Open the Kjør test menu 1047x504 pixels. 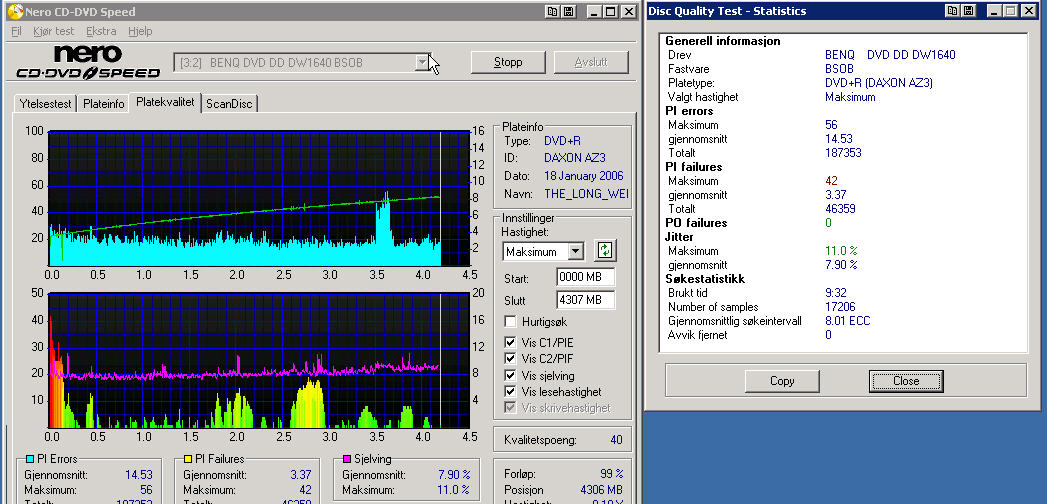[53, 31]
